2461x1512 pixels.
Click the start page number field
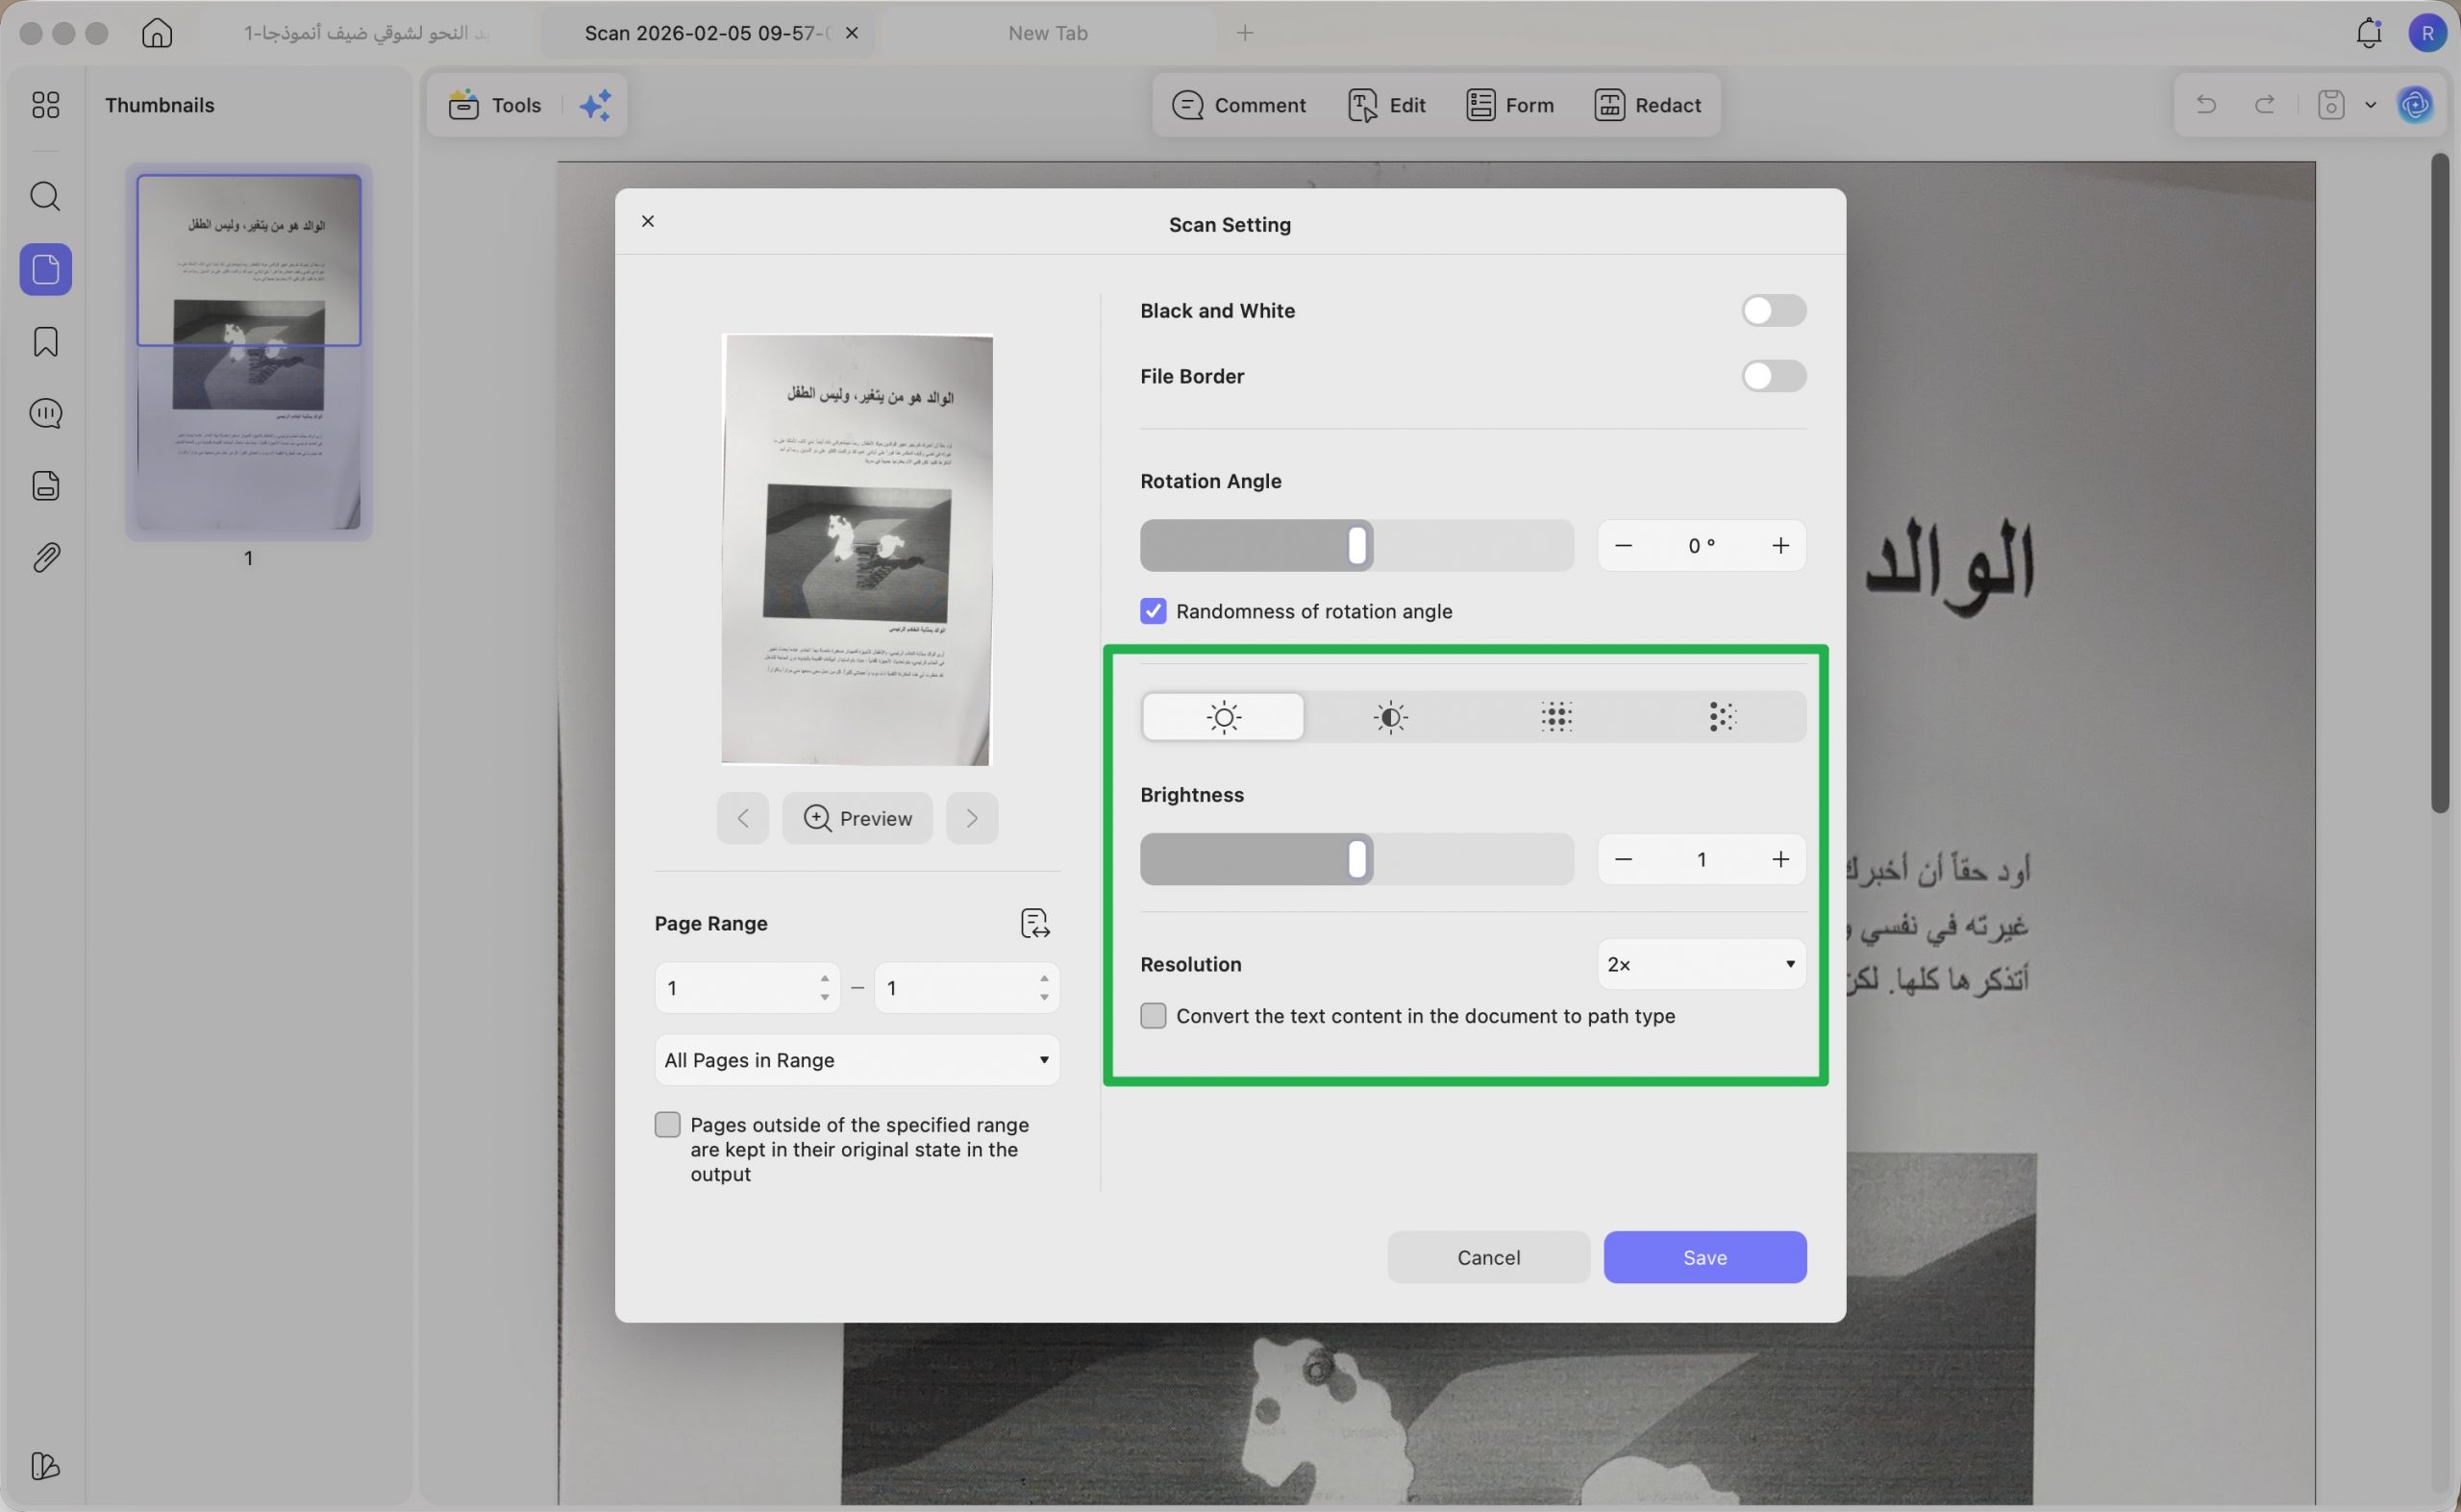(746, 988)
